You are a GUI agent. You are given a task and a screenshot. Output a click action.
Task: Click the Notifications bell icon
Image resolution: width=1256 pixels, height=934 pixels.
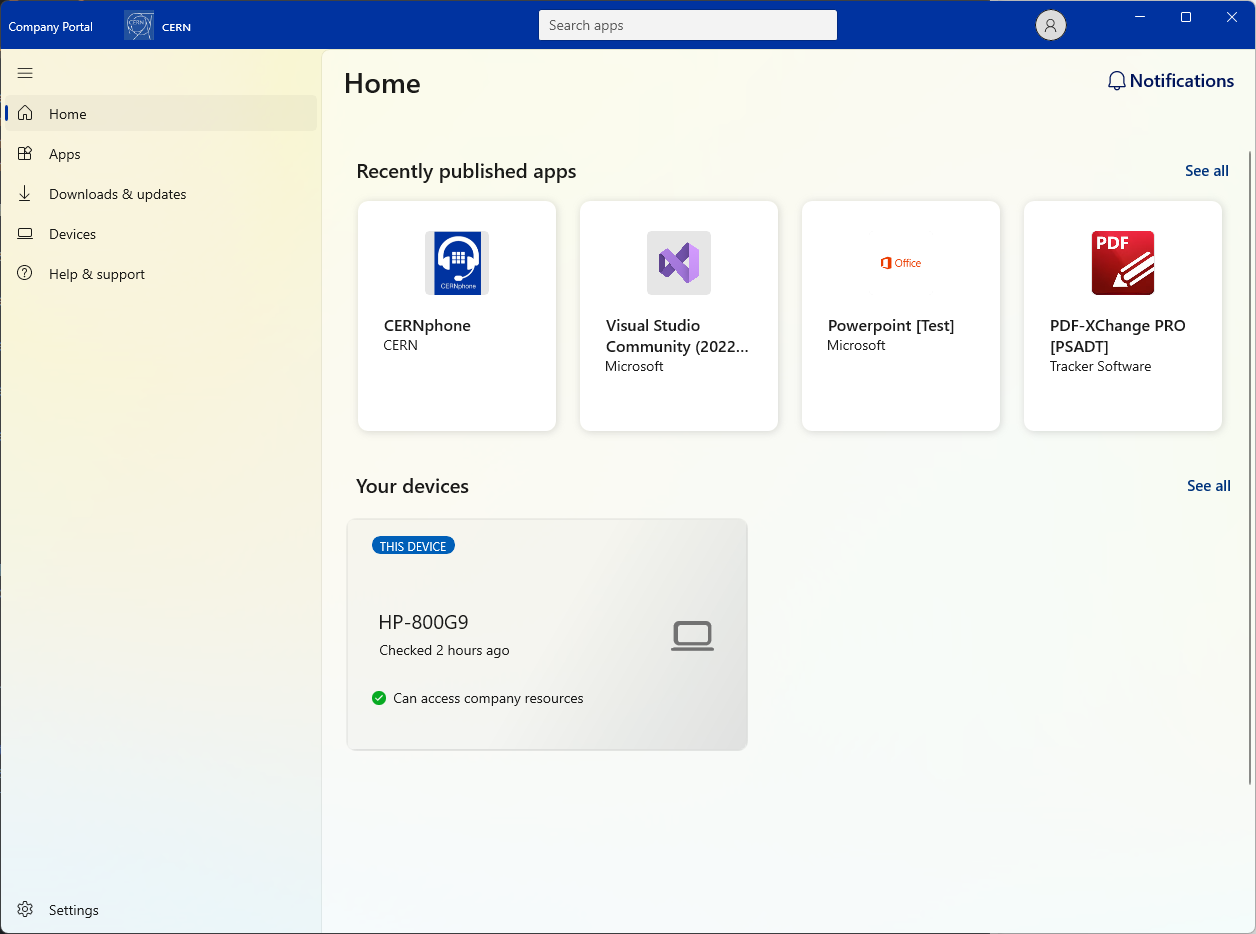click(1117, 81)
